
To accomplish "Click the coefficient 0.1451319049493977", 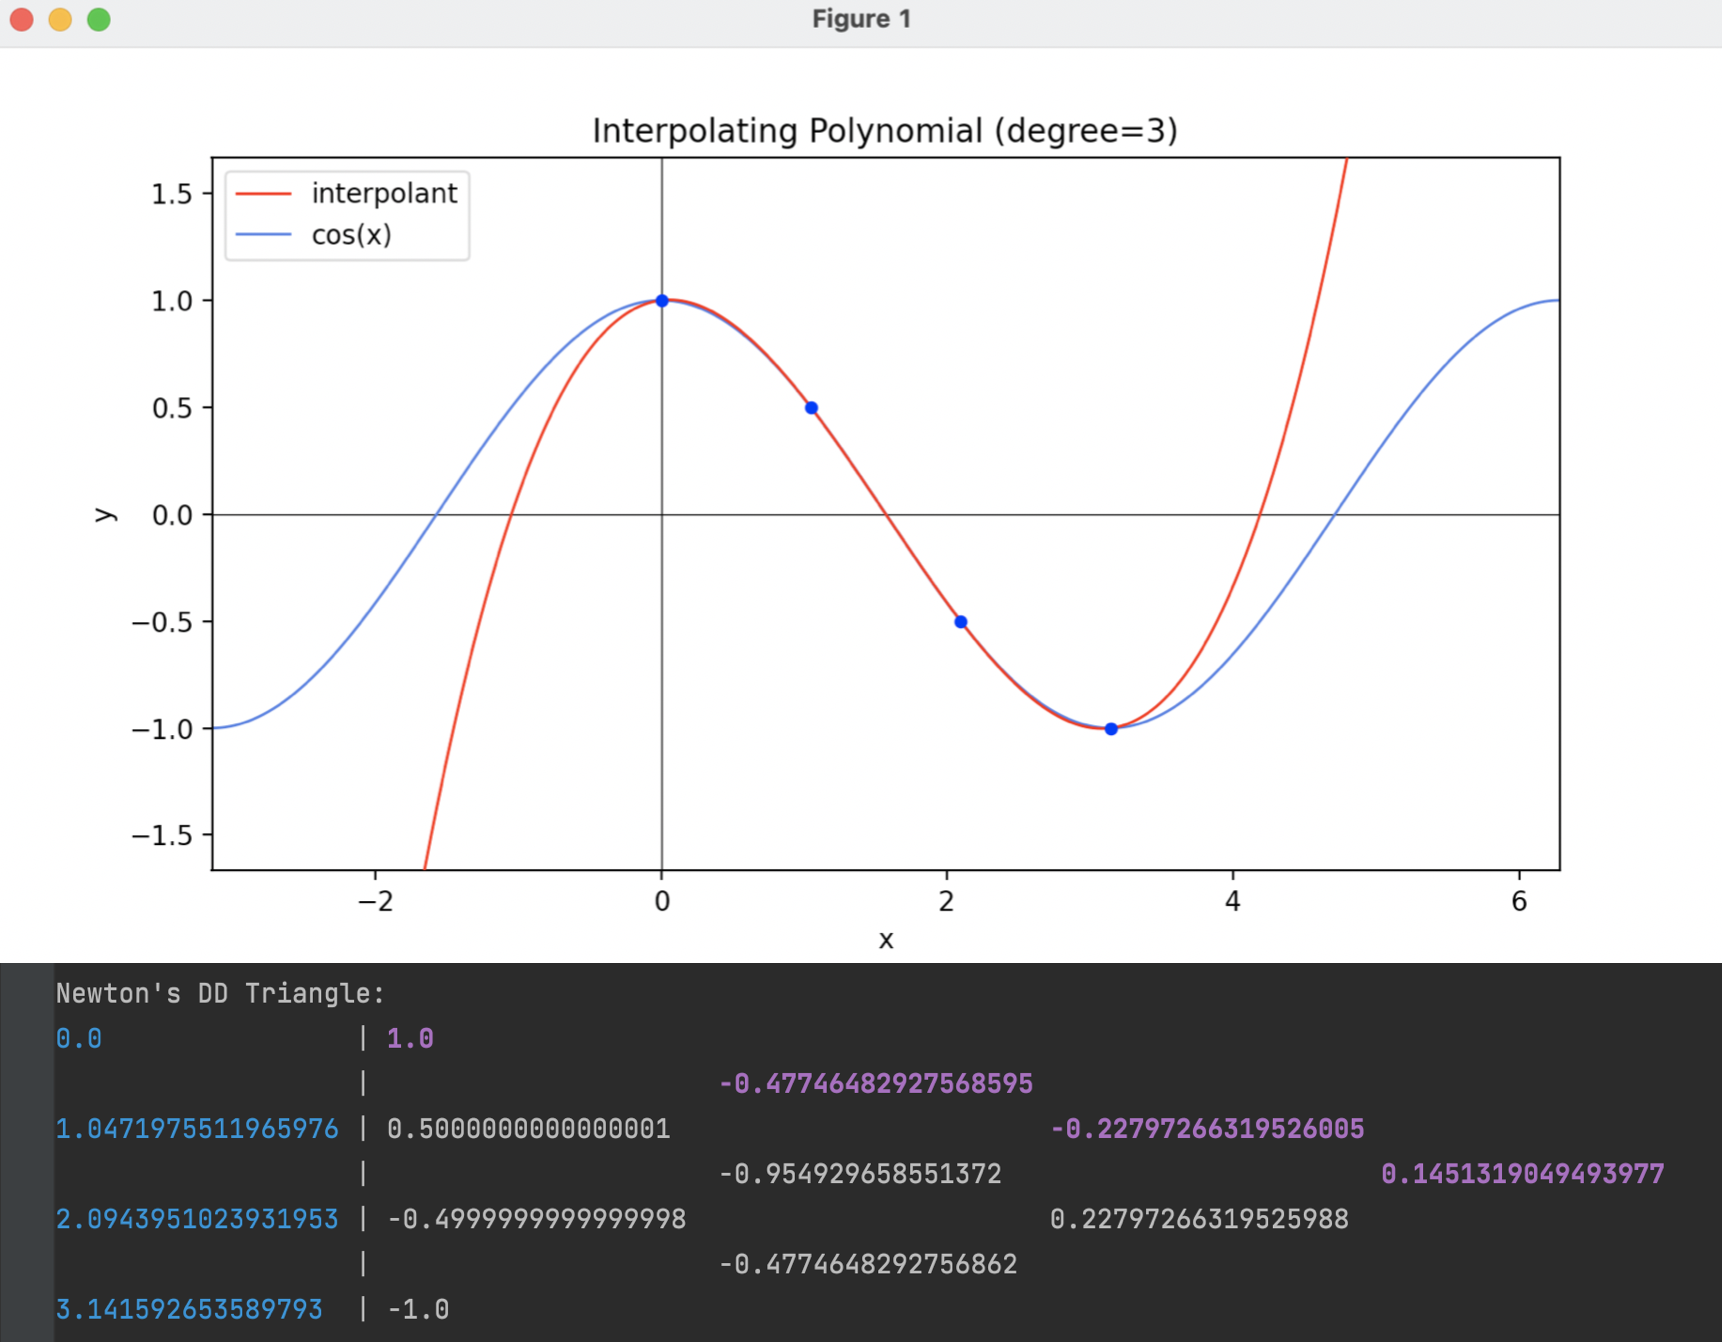I will pos(1523,1174).
